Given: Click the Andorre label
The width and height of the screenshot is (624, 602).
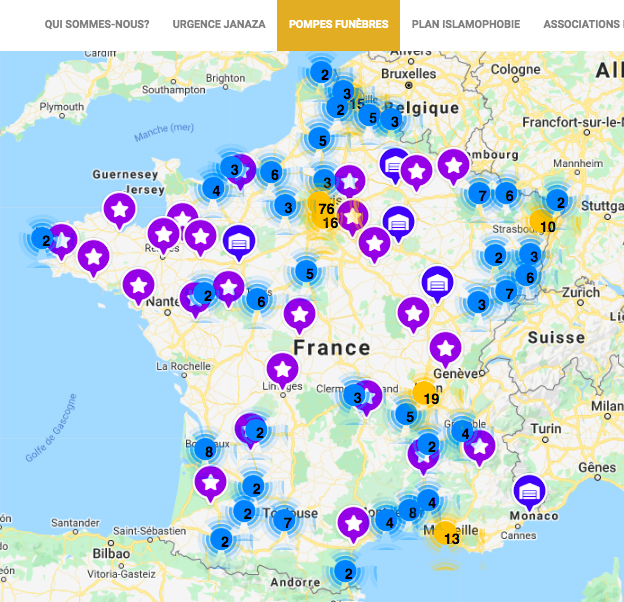Looking at the screenshot, I should [295, 583].
